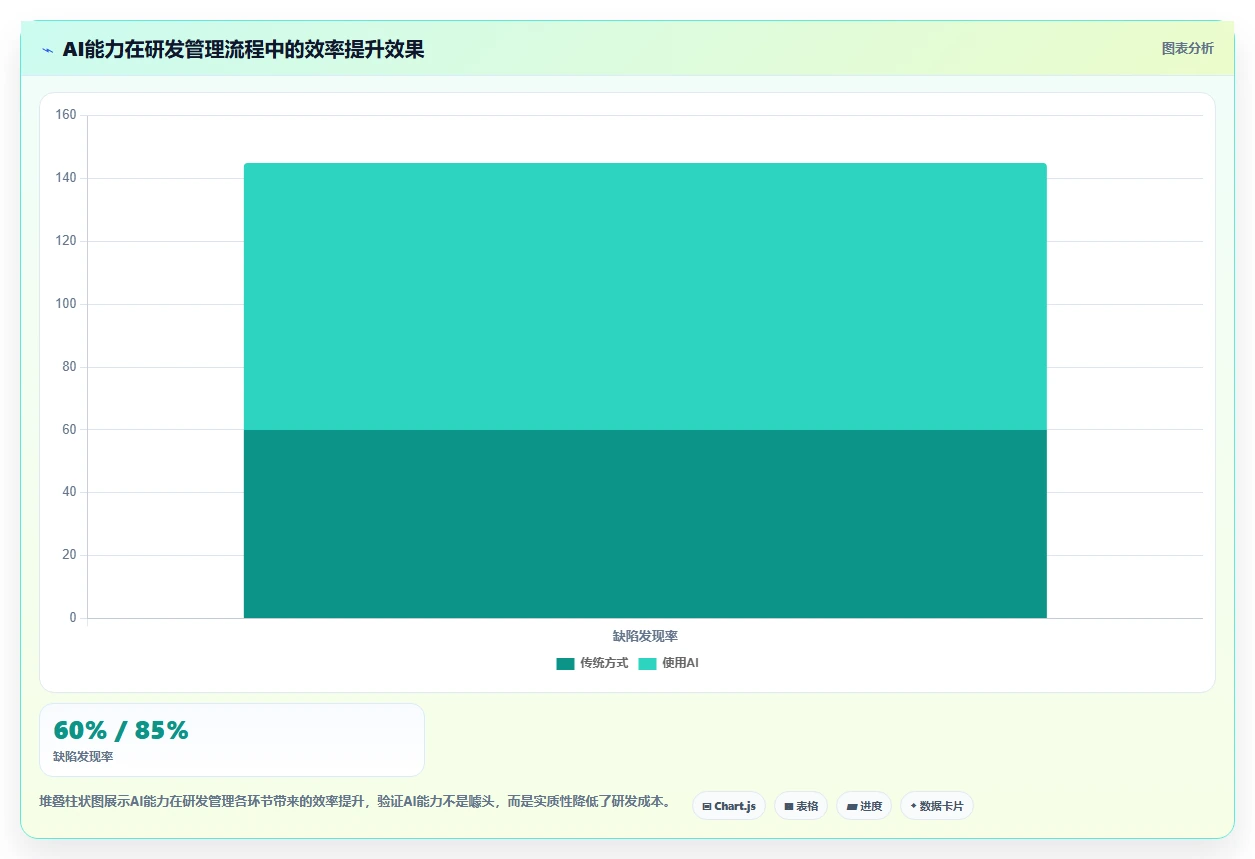Click the 图表分析 label in the header
This screenshot has width=1255, height=859.
(x=1187, y=48)
